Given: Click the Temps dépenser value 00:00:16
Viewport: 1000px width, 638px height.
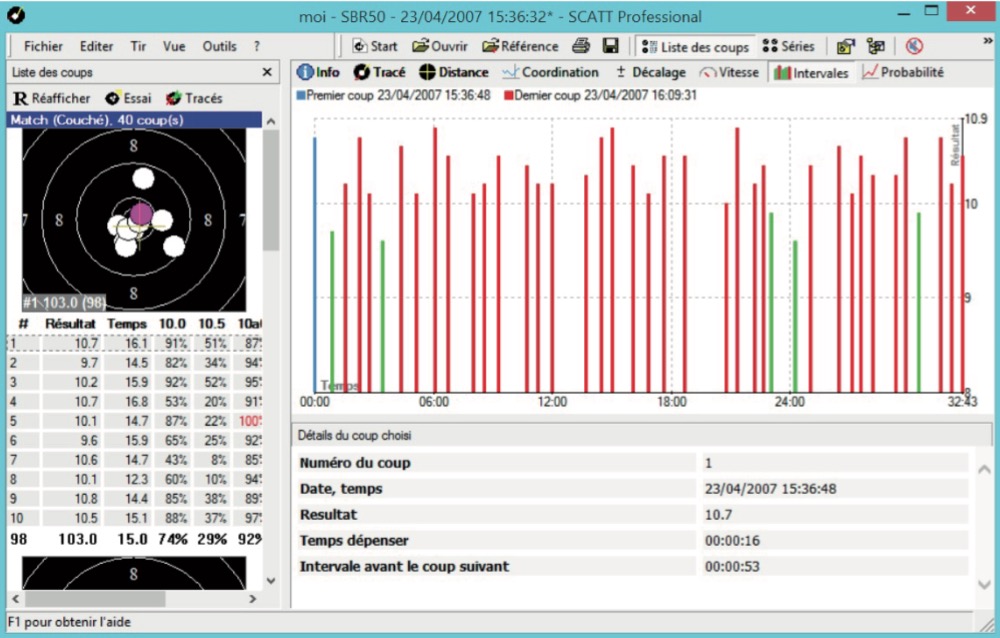Looking at the screenshot, I should (x=732, y=540).
